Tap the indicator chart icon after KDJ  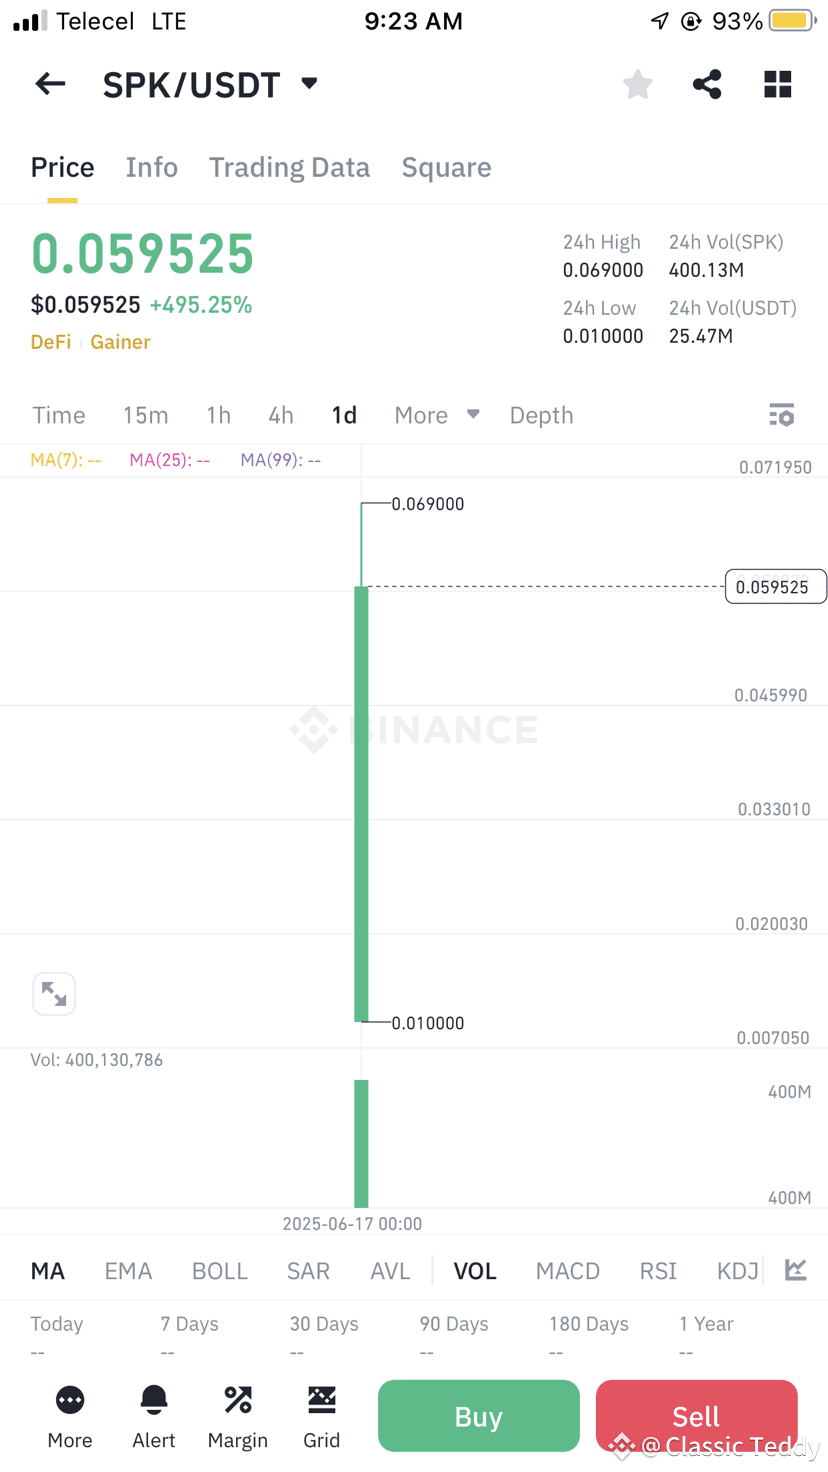pos(796,1270)
